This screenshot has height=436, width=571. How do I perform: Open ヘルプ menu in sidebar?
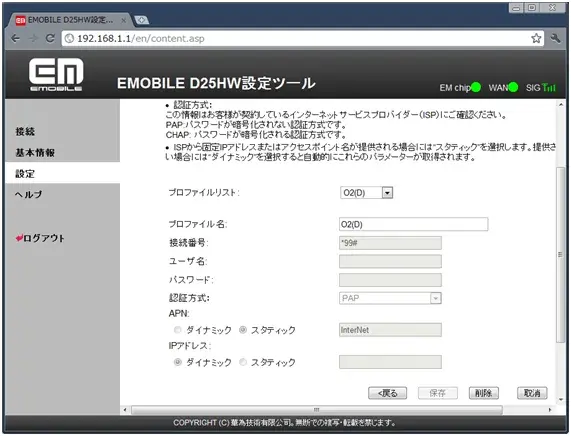[x=28, y=194]
